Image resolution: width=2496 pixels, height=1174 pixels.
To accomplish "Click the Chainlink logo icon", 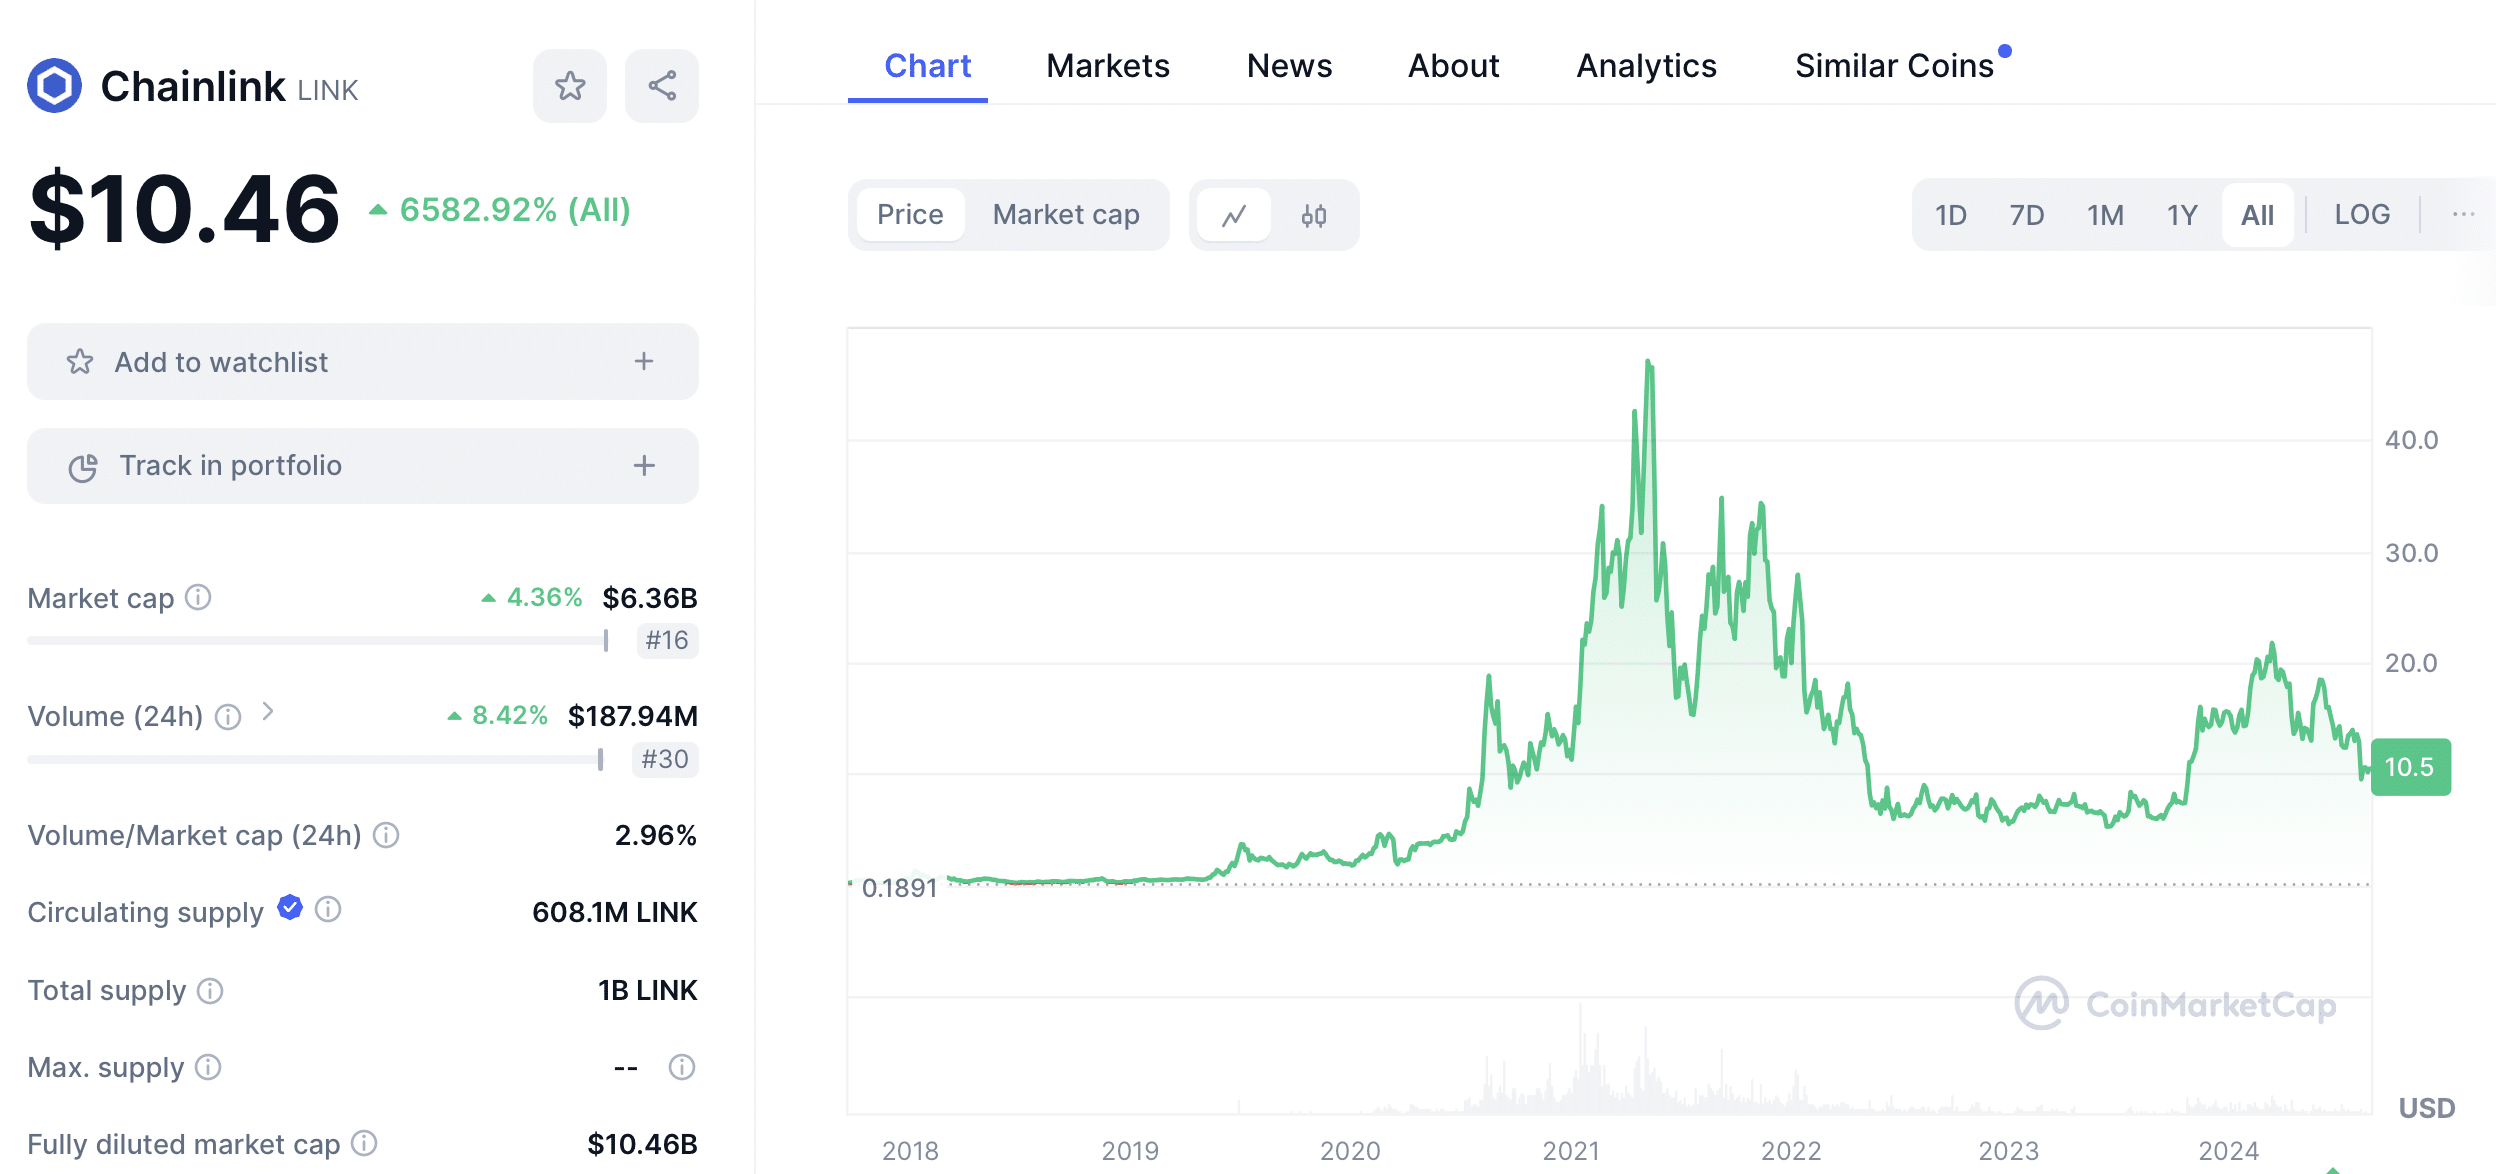I will (54, 86).
